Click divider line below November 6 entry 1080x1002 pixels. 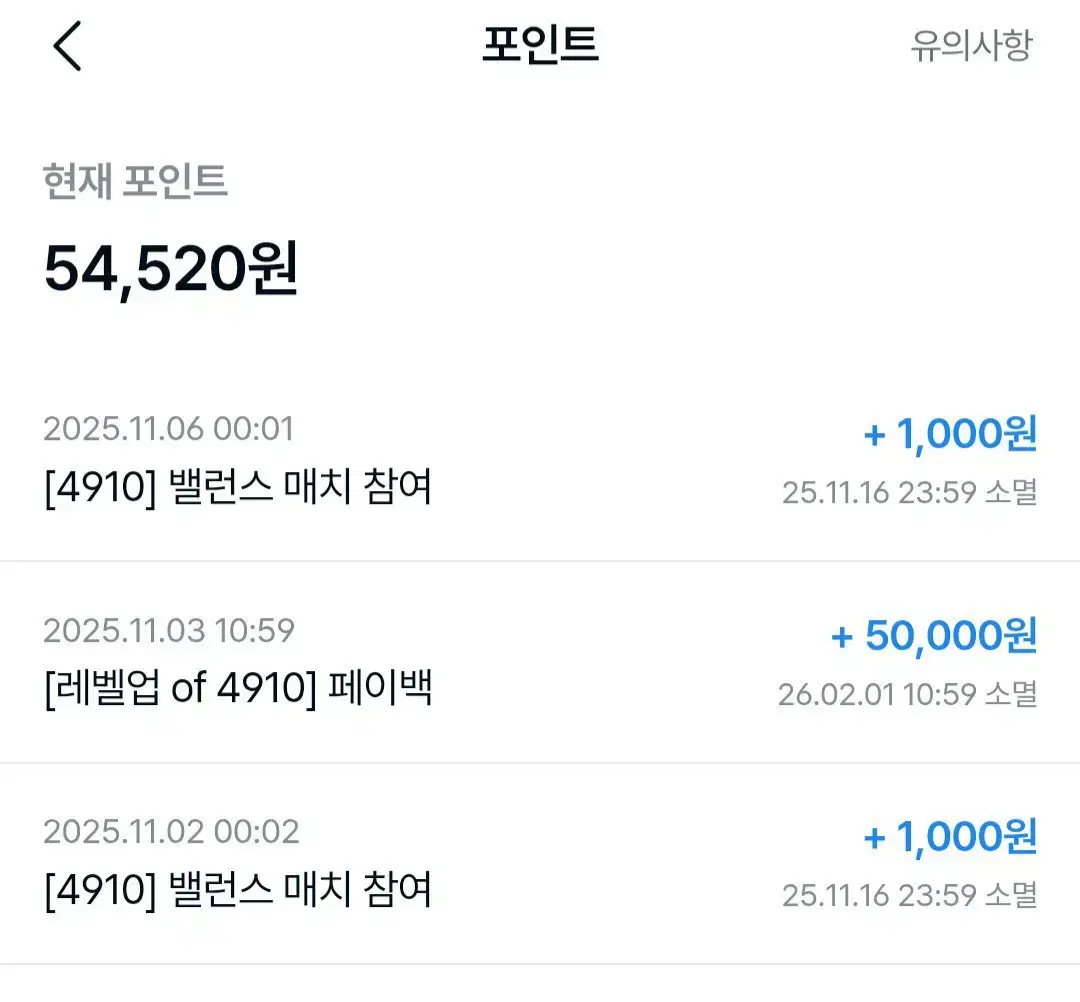(540, 561)
